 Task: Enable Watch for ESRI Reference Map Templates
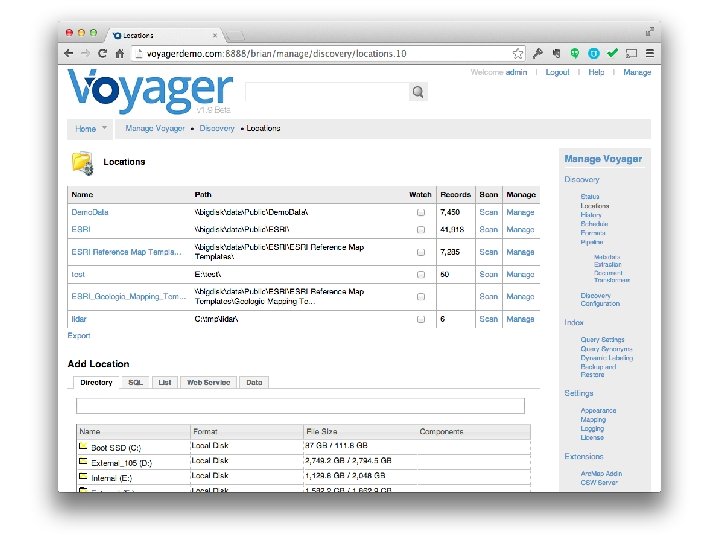coord(421,252)
